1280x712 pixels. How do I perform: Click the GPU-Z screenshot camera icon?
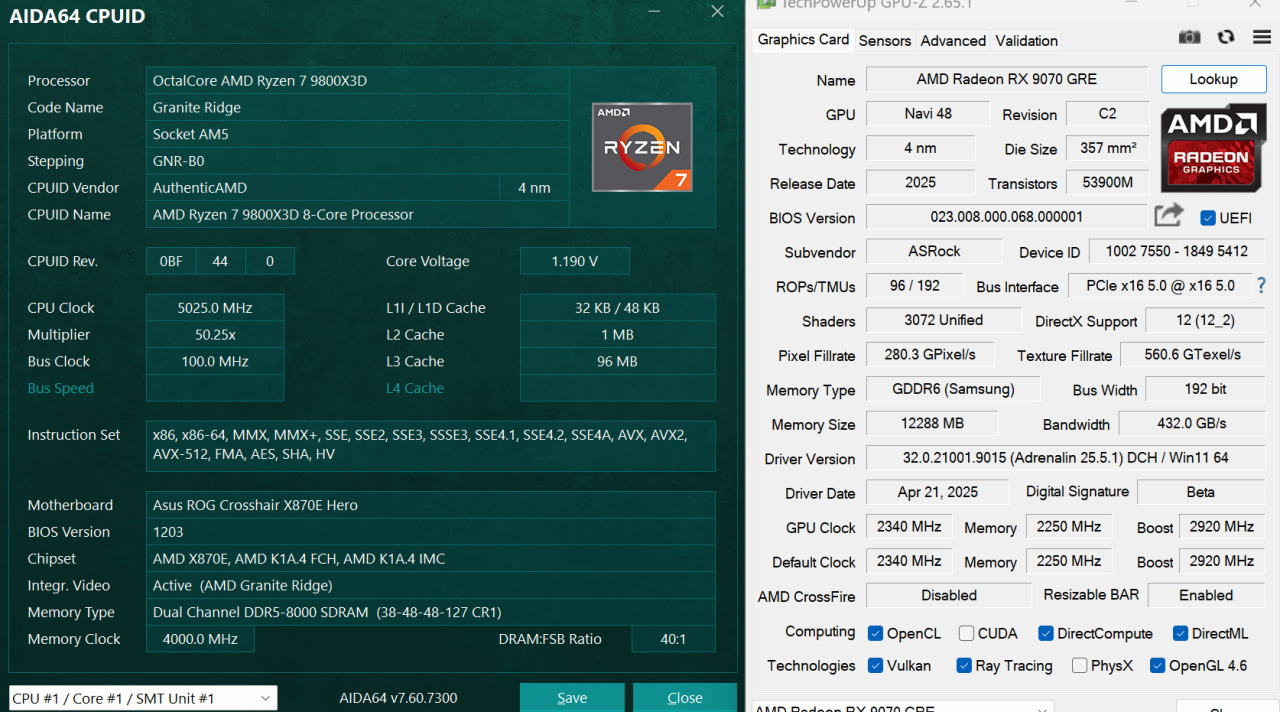click(1189, 37)
